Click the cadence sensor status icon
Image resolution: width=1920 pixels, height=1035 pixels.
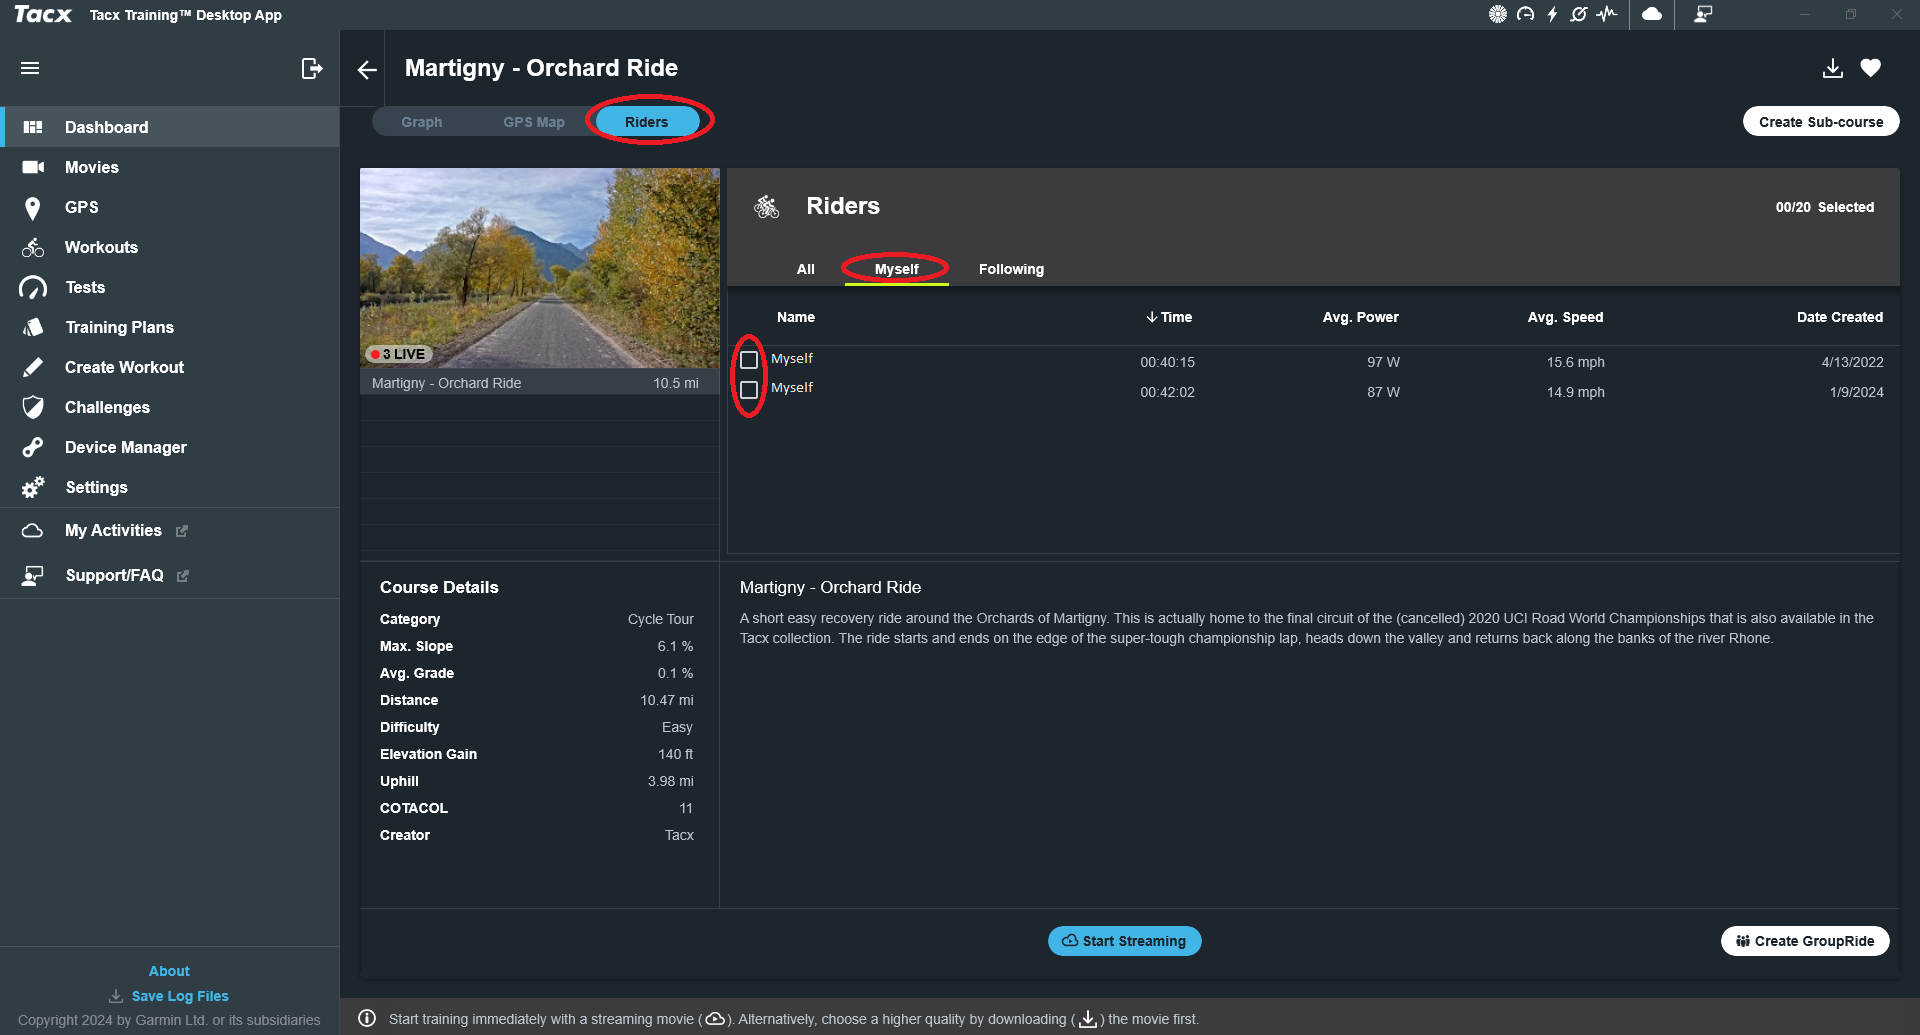[1579, 14]
